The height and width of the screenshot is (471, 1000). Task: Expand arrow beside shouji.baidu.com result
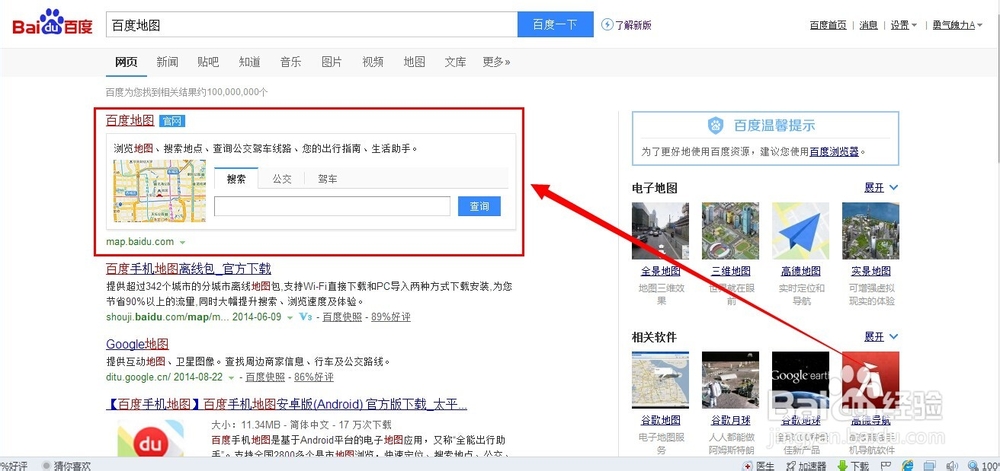(x=290, y=317)
